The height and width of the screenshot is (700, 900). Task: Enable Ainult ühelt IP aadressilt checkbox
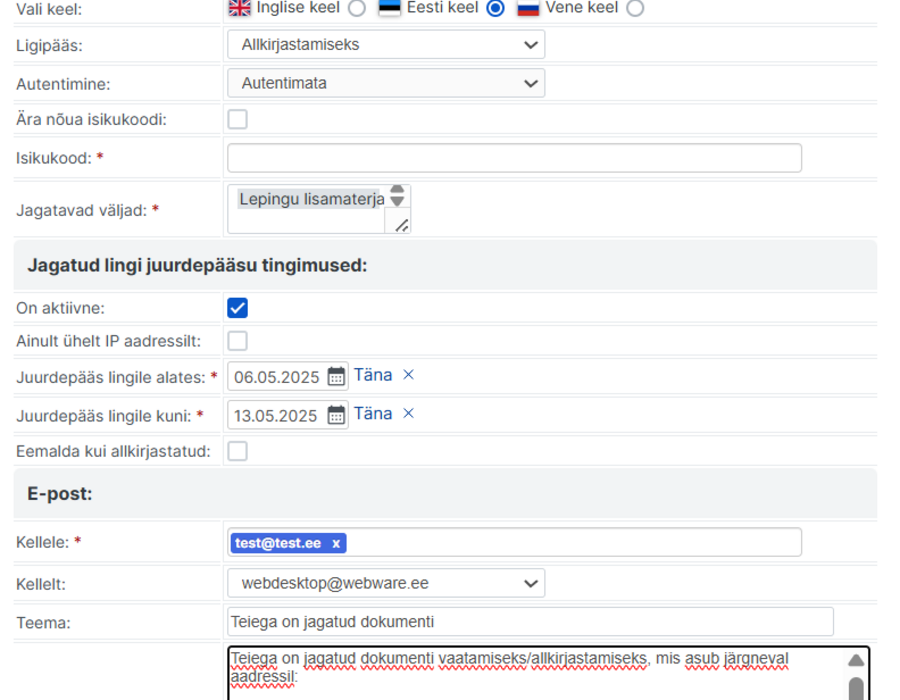[x=237, y=341]
